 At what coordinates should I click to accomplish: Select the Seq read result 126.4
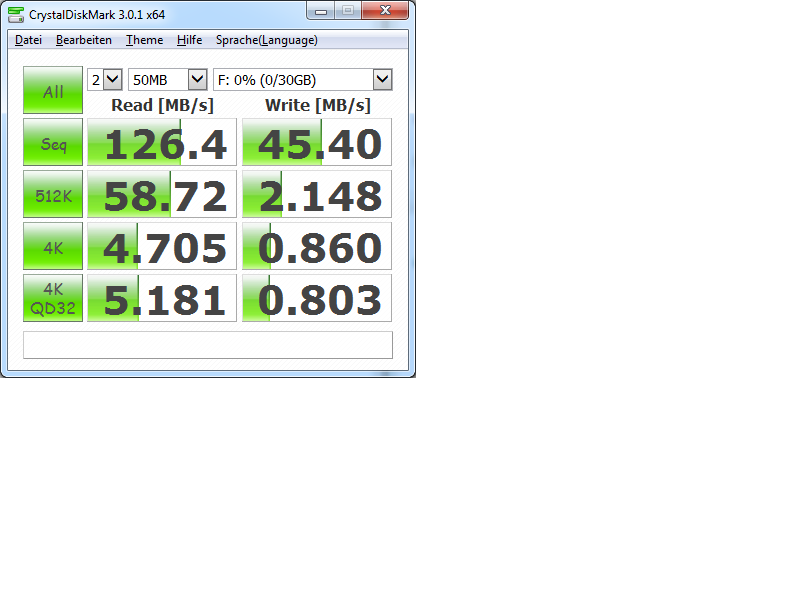(x=162, y=142)
